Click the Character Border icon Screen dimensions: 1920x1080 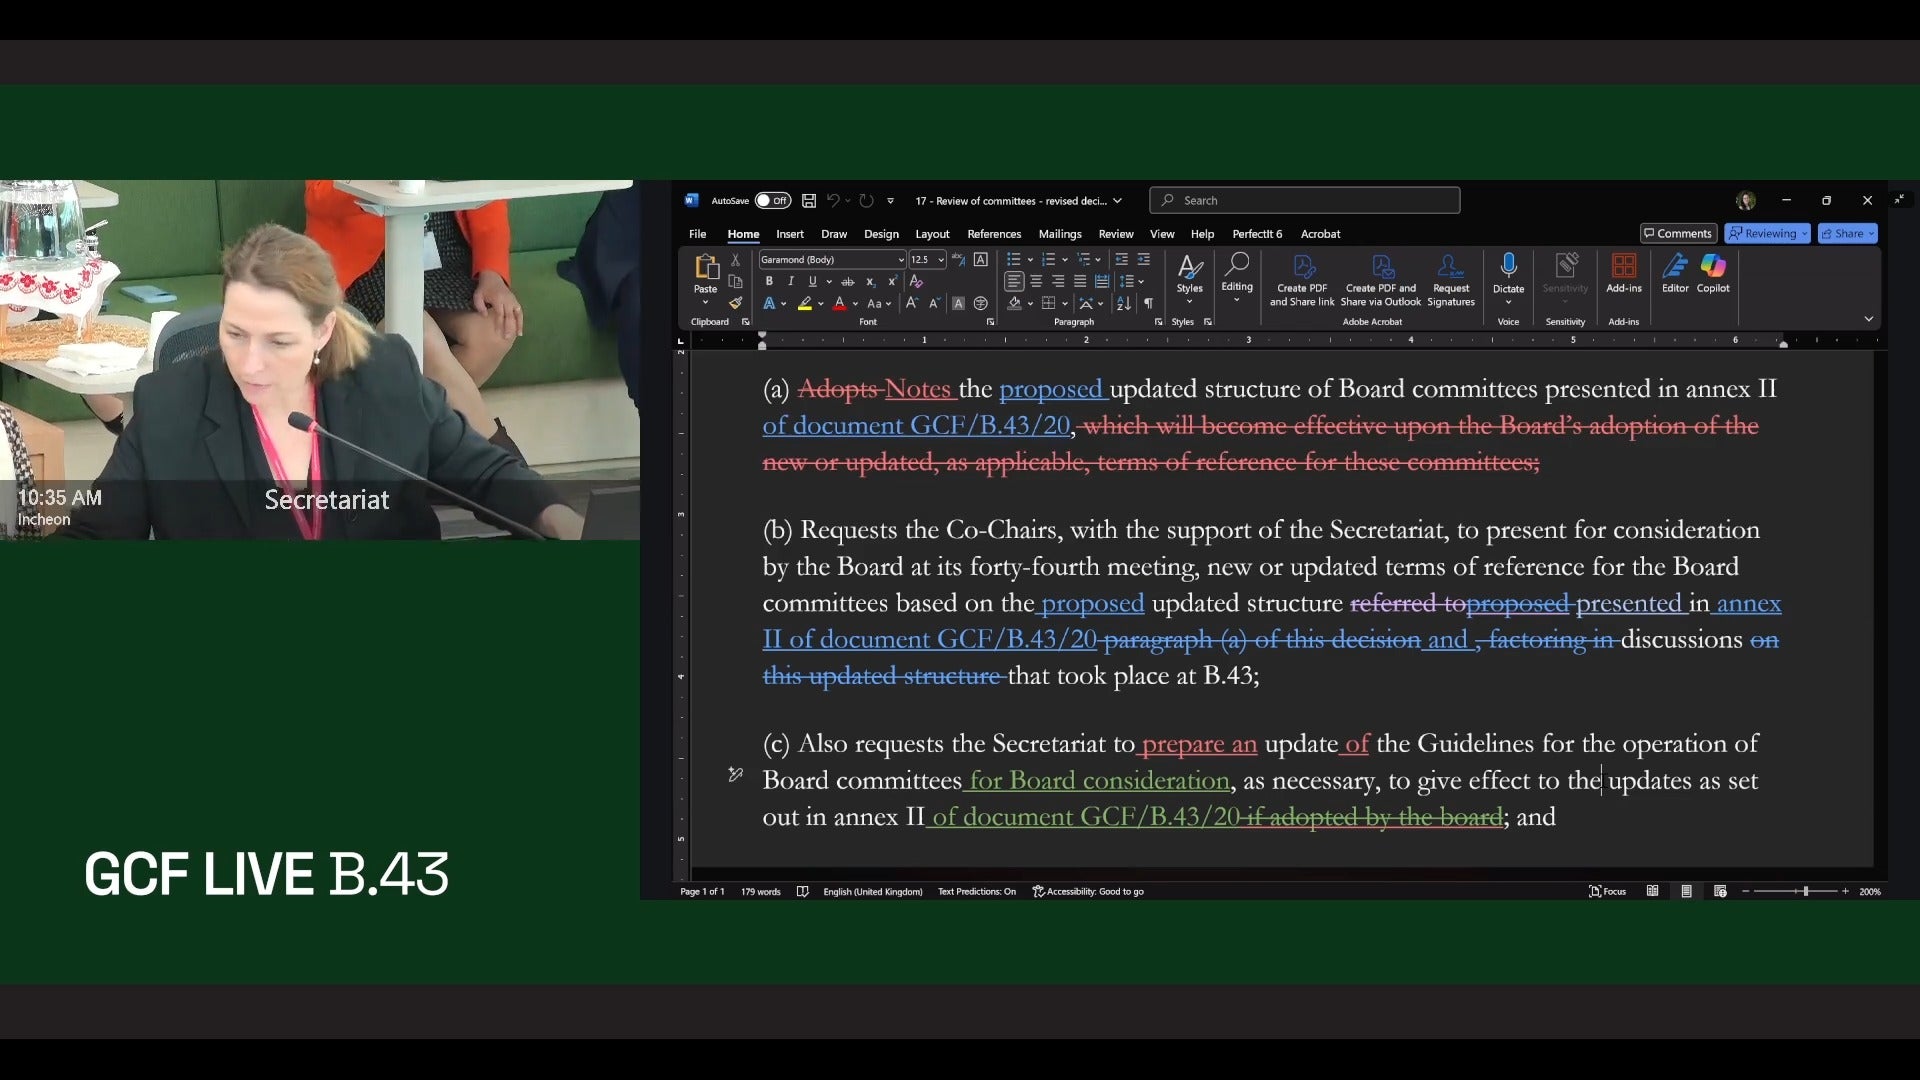point(981,259)
